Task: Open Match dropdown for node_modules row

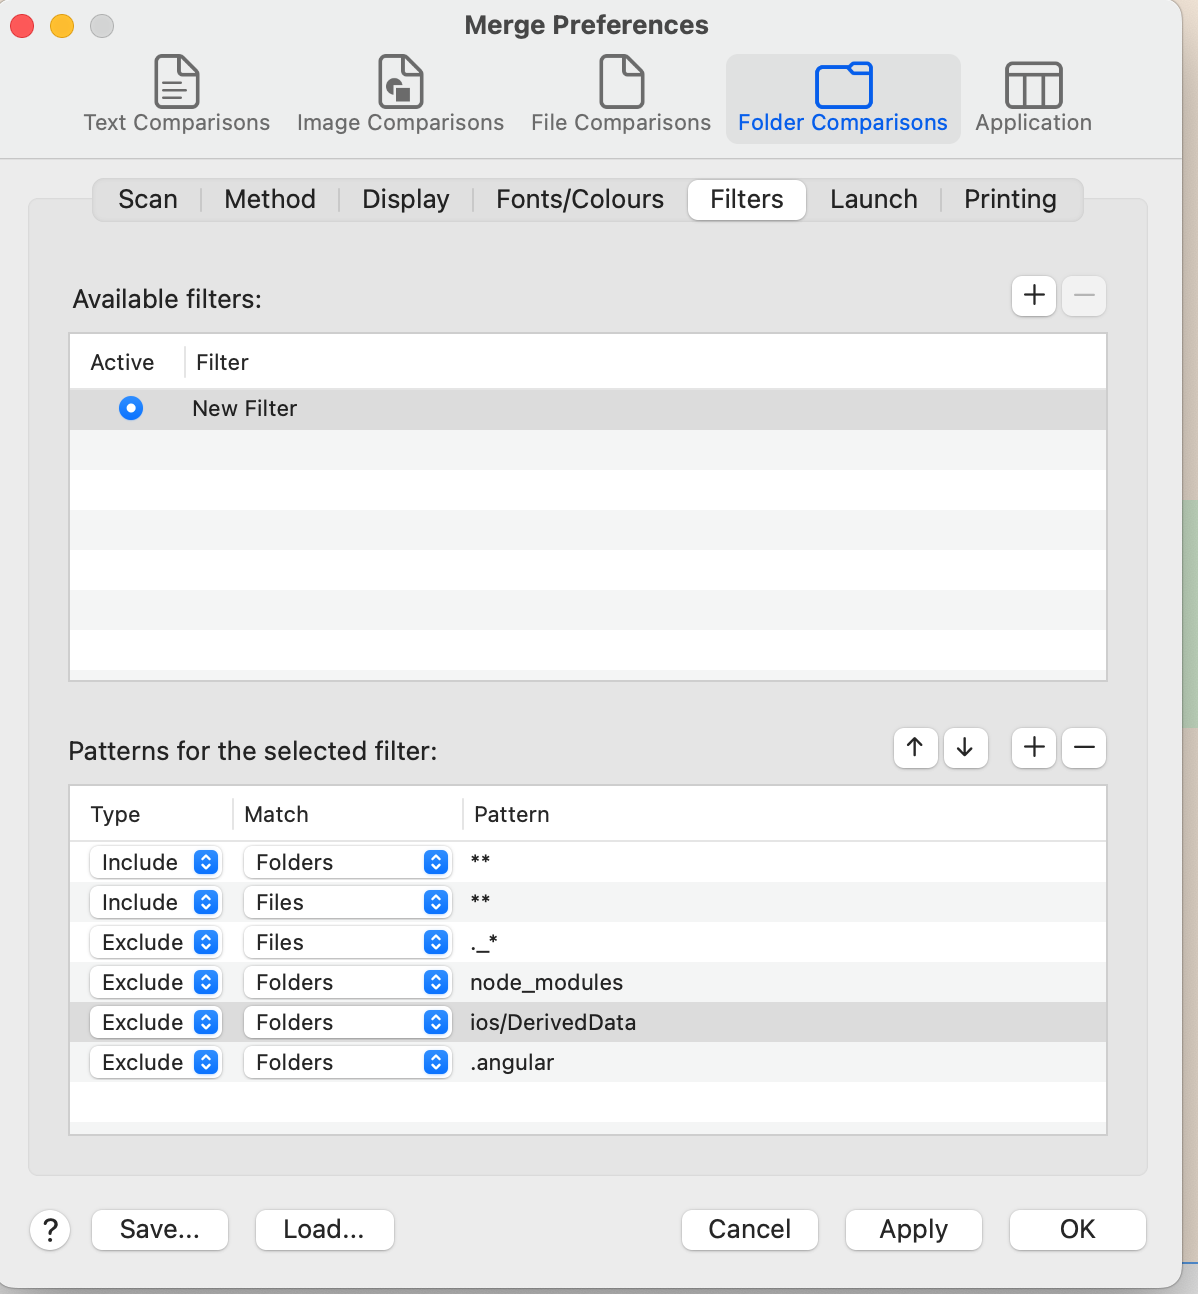Action: (347, 982)
